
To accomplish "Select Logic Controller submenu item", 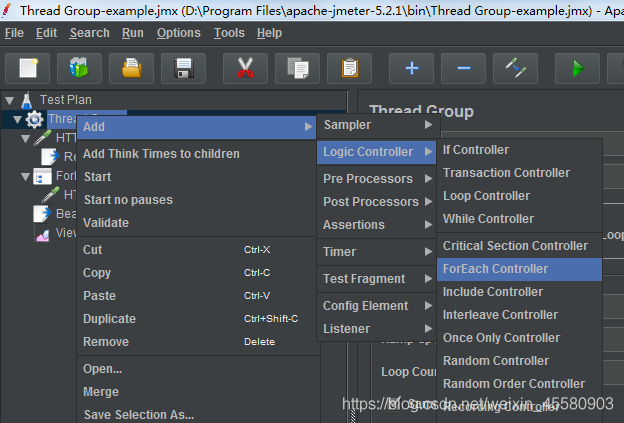I will [376, 152].
